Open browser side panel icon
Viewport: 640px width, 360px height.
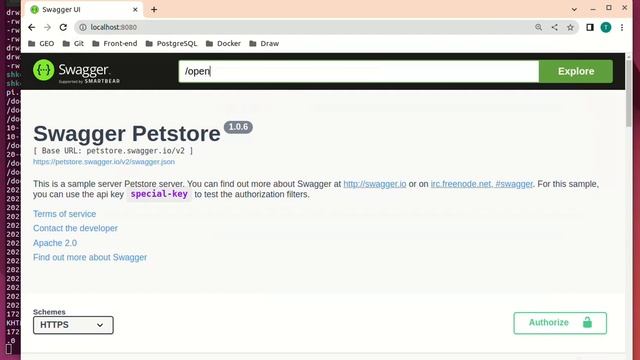point(590,27)
